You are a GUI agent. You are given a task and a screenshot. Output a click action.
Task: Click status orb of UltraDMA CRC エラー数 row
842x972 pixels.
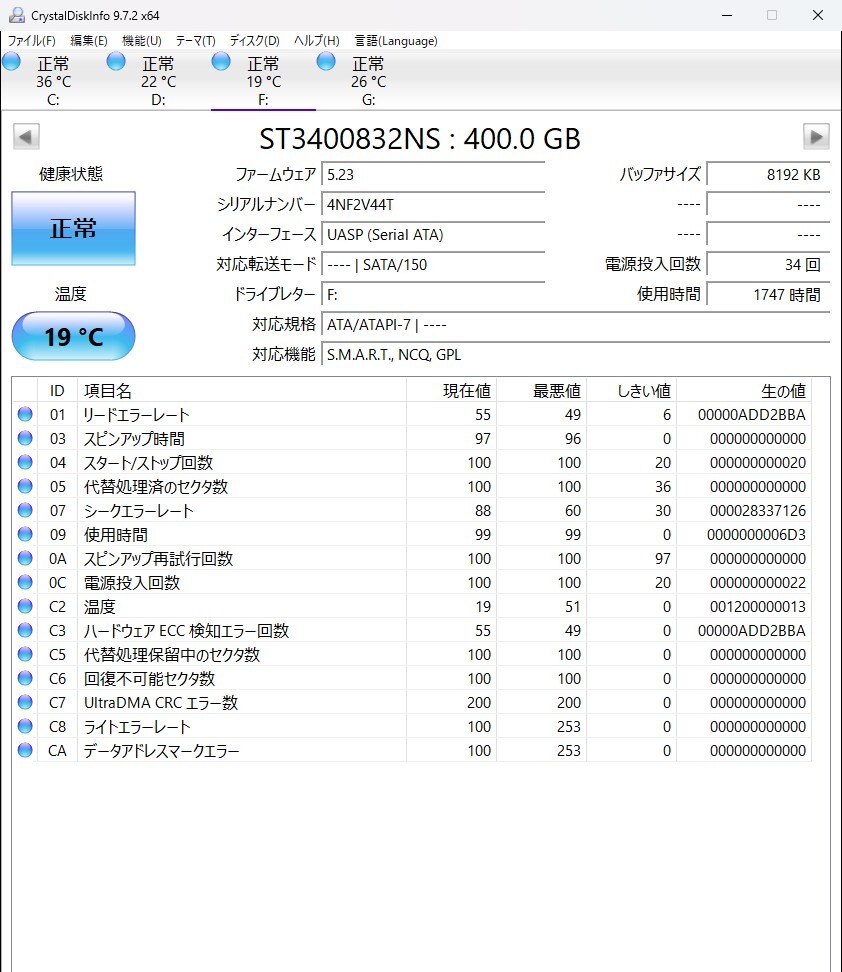25,702
